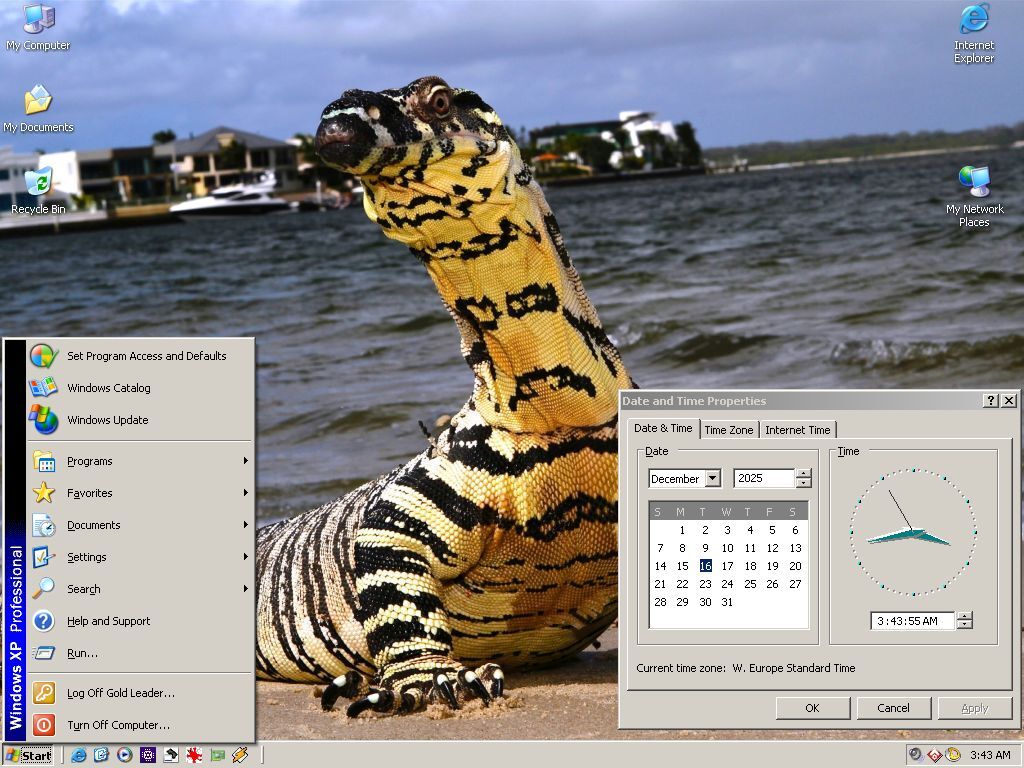Switch to the Time Zone tab
The height and width of the screenshot is (768, 1024).
[x=728, y=430]
